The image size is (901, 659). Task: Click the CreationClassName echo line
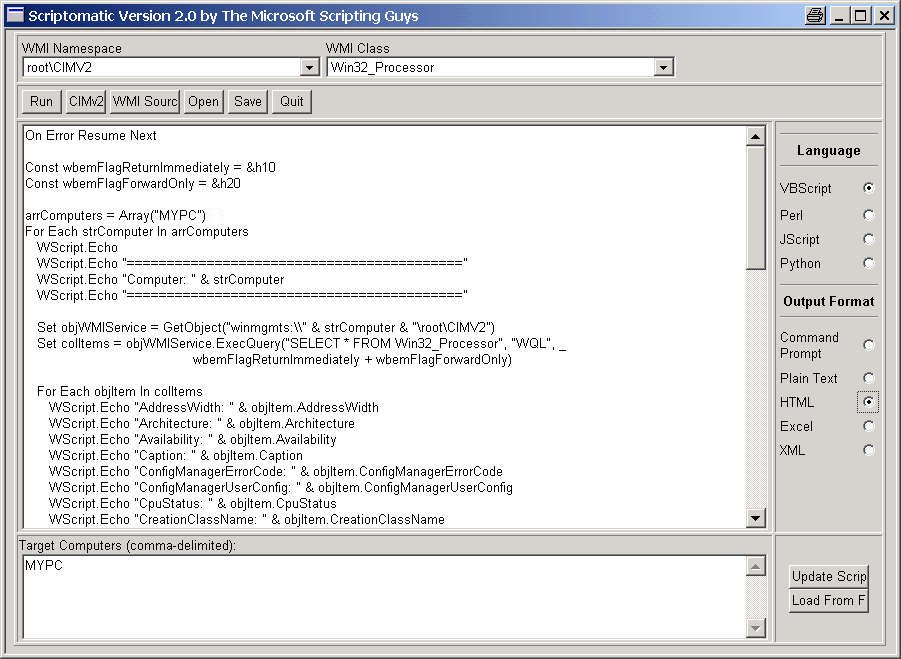coord(247,520)
